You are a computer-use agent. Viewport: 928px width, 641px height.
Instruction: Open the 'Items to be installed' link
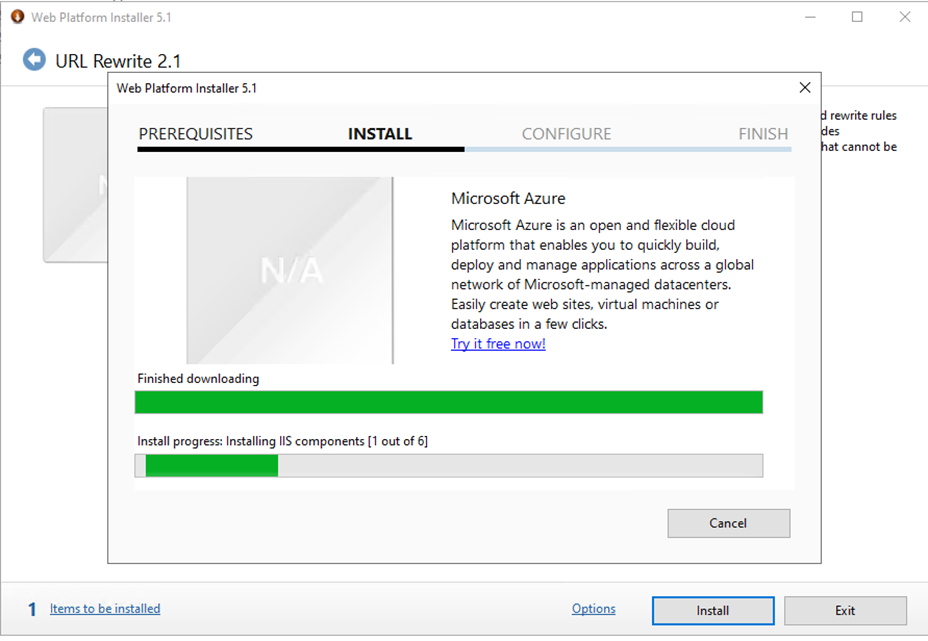(105, 609)
